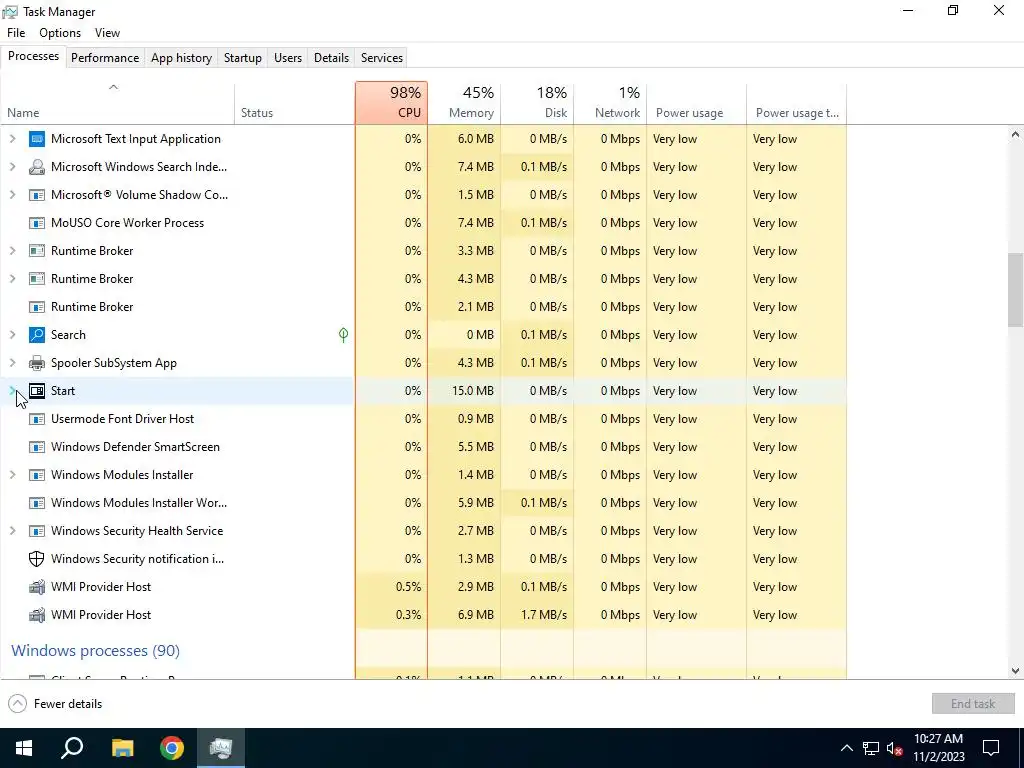Image resolution: width=1024 pixels, height=768 pixels.
Task: Click the Spooler SubSystem App printer icon
Action: pos(37,363)
